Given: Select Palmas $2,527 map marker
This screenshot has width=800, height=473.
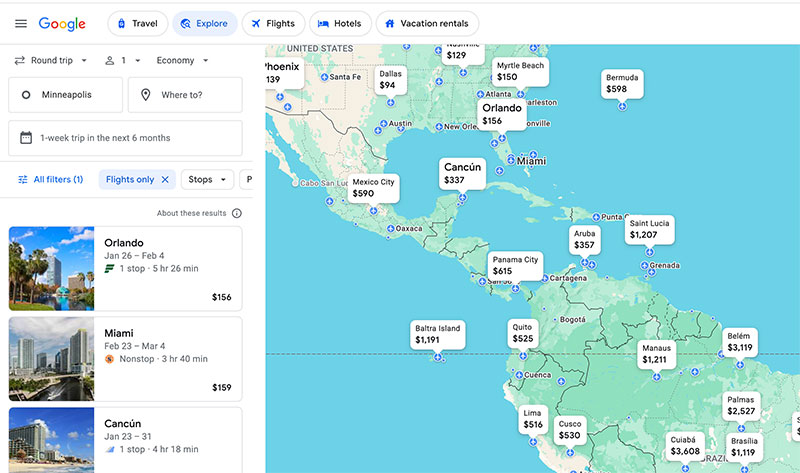Looking at the screenshot, I should click(741, 406).
